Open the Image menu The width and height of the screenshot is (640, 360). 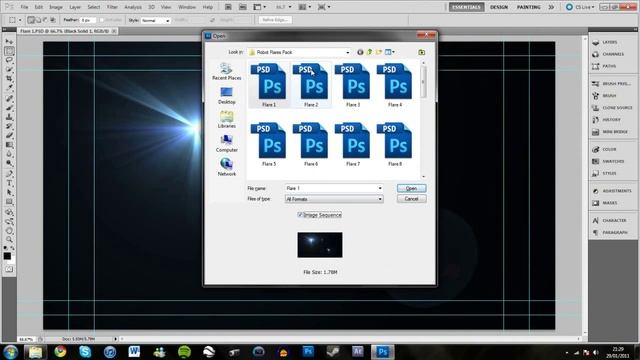(56, 7)
